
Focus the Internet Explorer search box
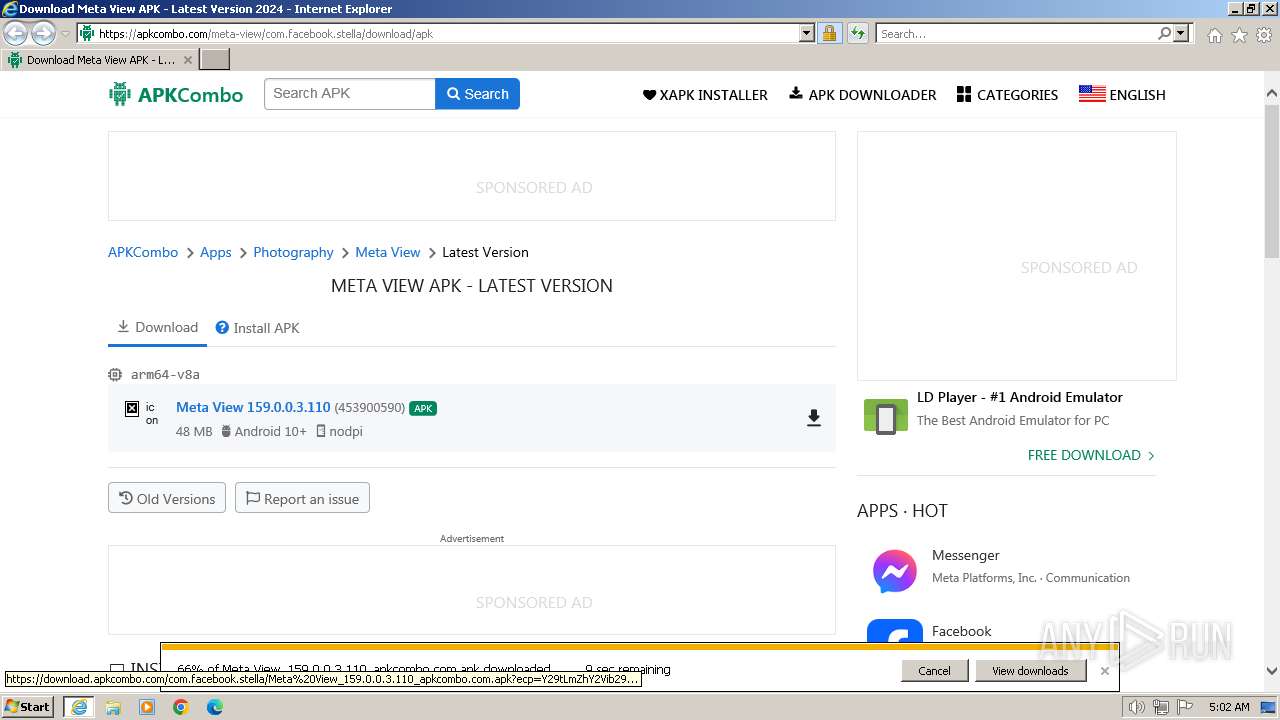pos(1015,34)
